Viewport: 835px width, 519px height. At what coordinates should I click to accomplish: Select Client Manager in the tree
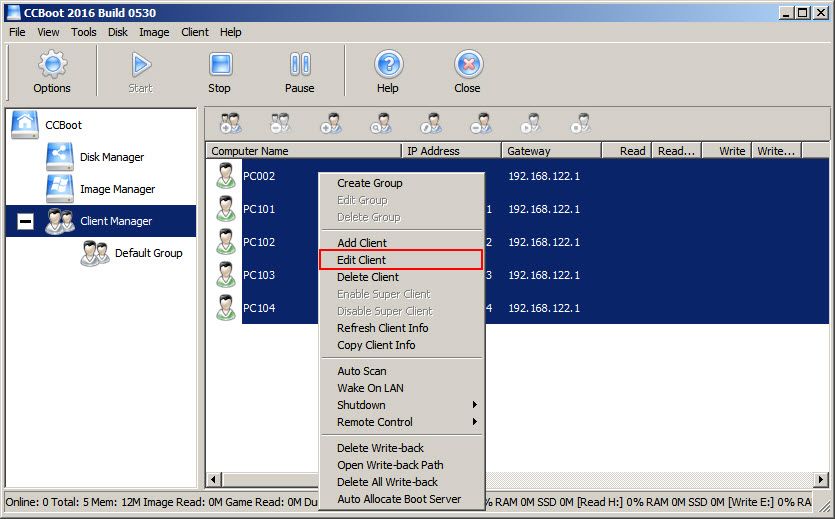116,221
